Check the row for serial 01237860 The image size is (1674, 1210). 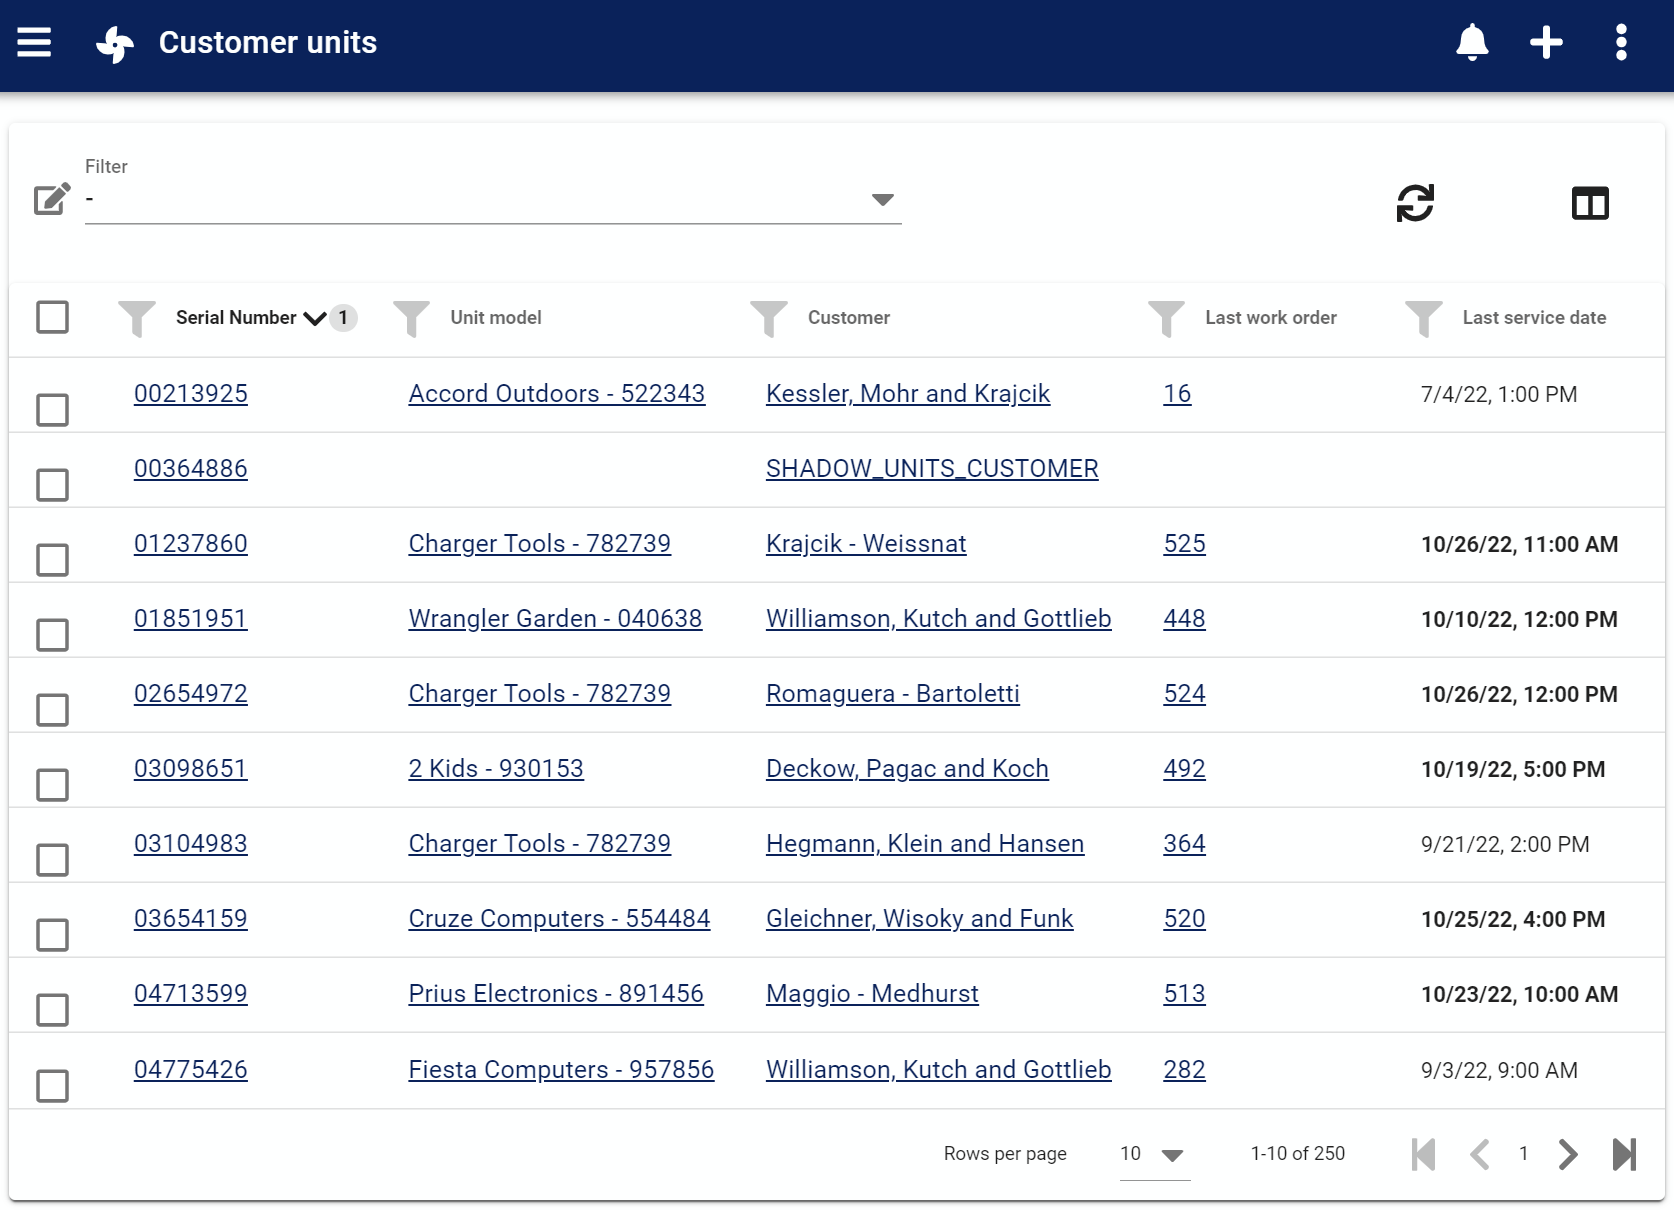[52, 559]
